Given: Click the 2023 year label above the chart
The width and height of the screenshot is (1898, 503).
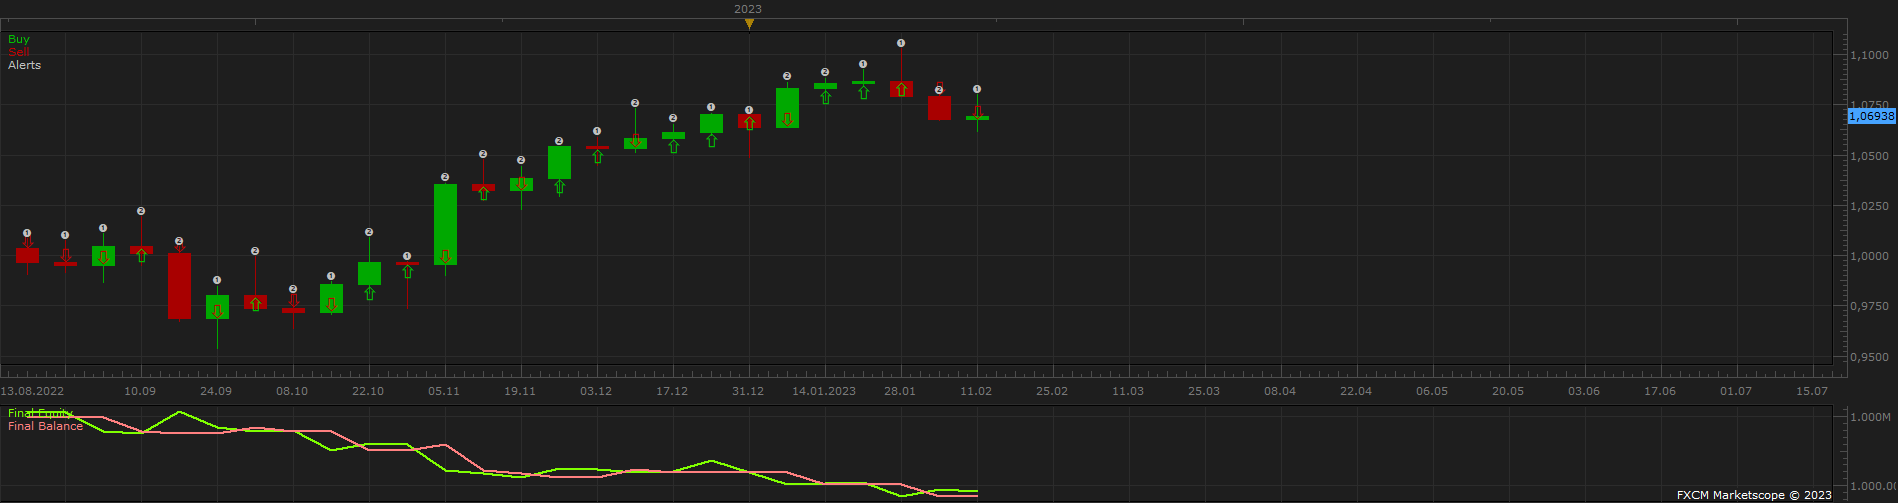Looking at the screenshot, I should pos(748,9).
